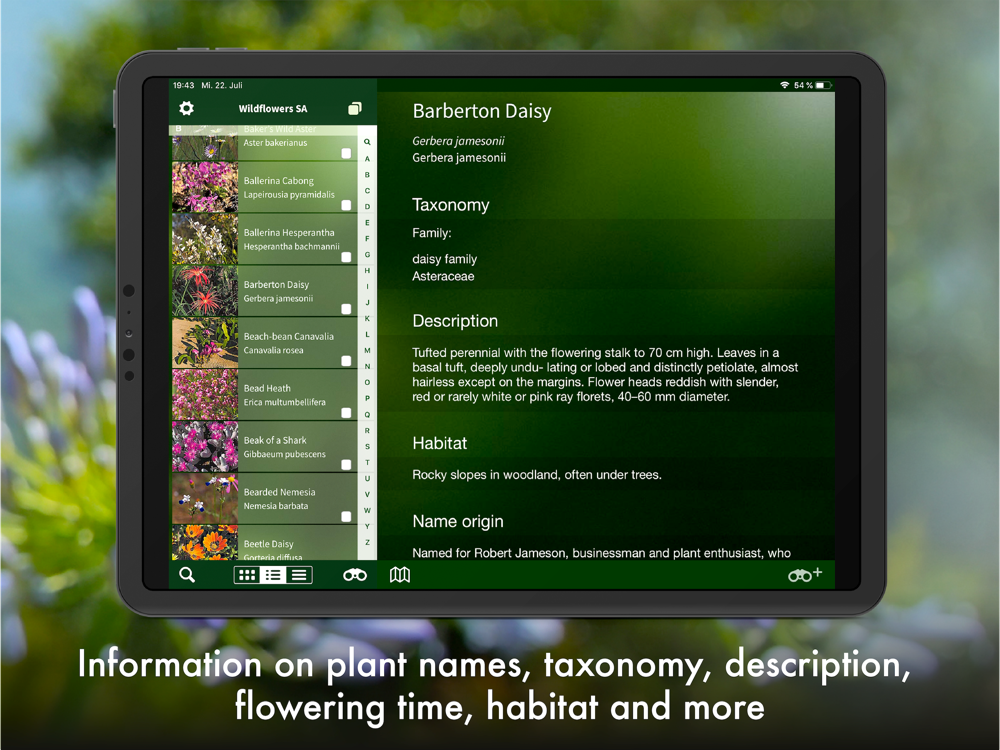Jump to letter P in index
1000x750 pixels.
click(x=367, y=398)
